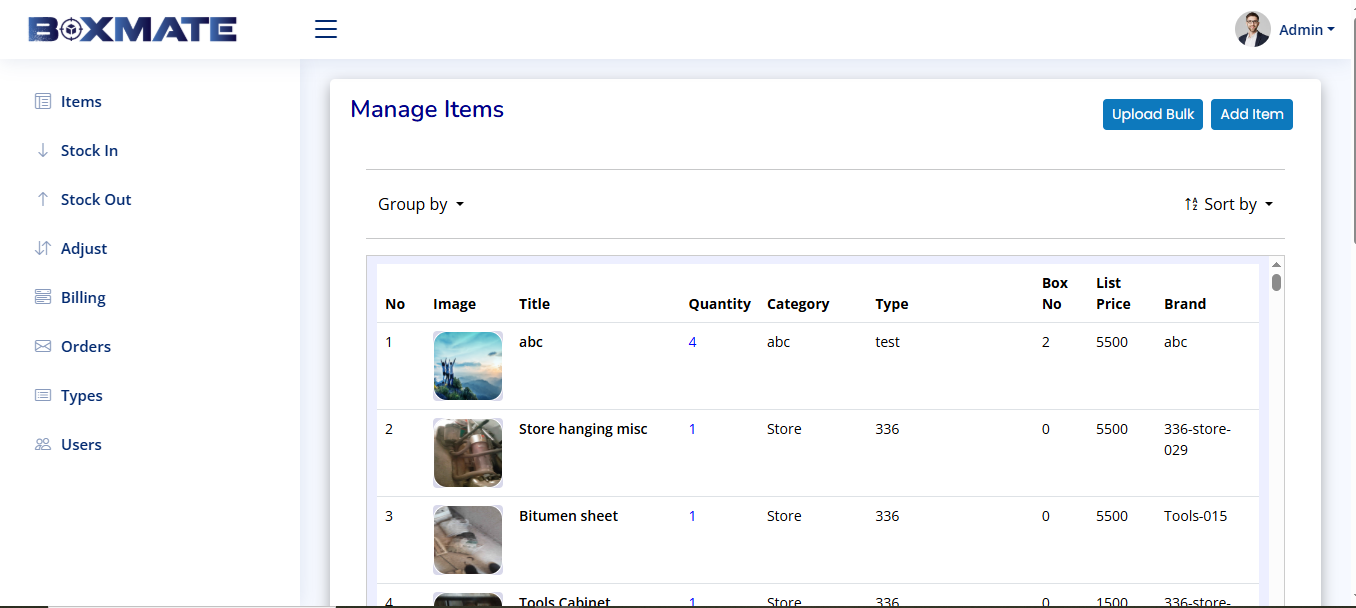Viewport: 1356px width, 608px height.
Task: Open the Users menu item
Action: [x=81, y=444]
